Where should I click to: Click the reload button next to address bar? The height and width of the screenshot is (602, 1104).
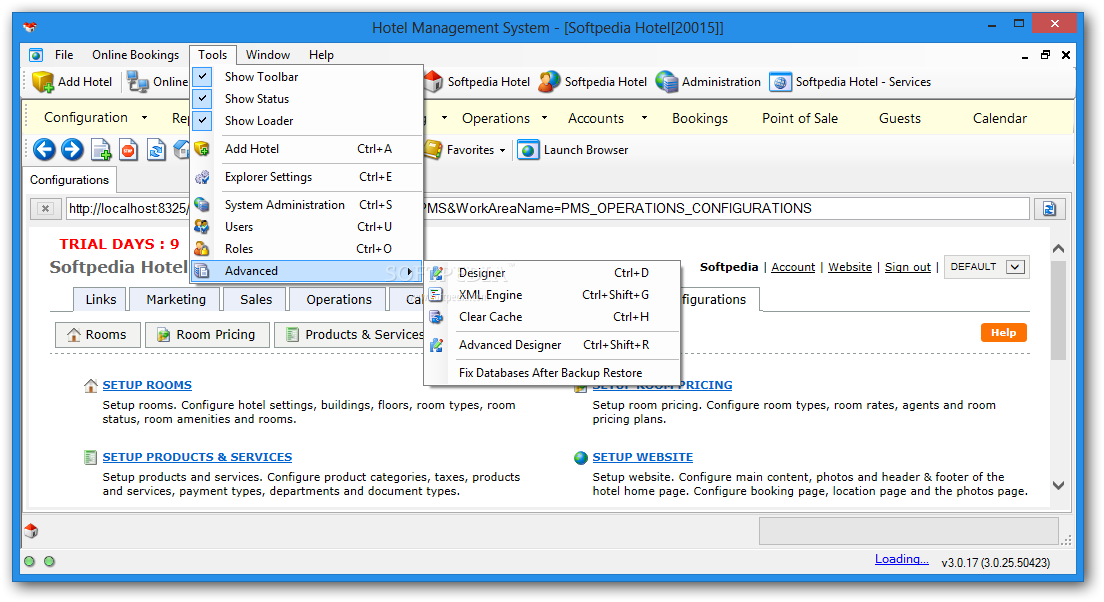[1049, 208]
